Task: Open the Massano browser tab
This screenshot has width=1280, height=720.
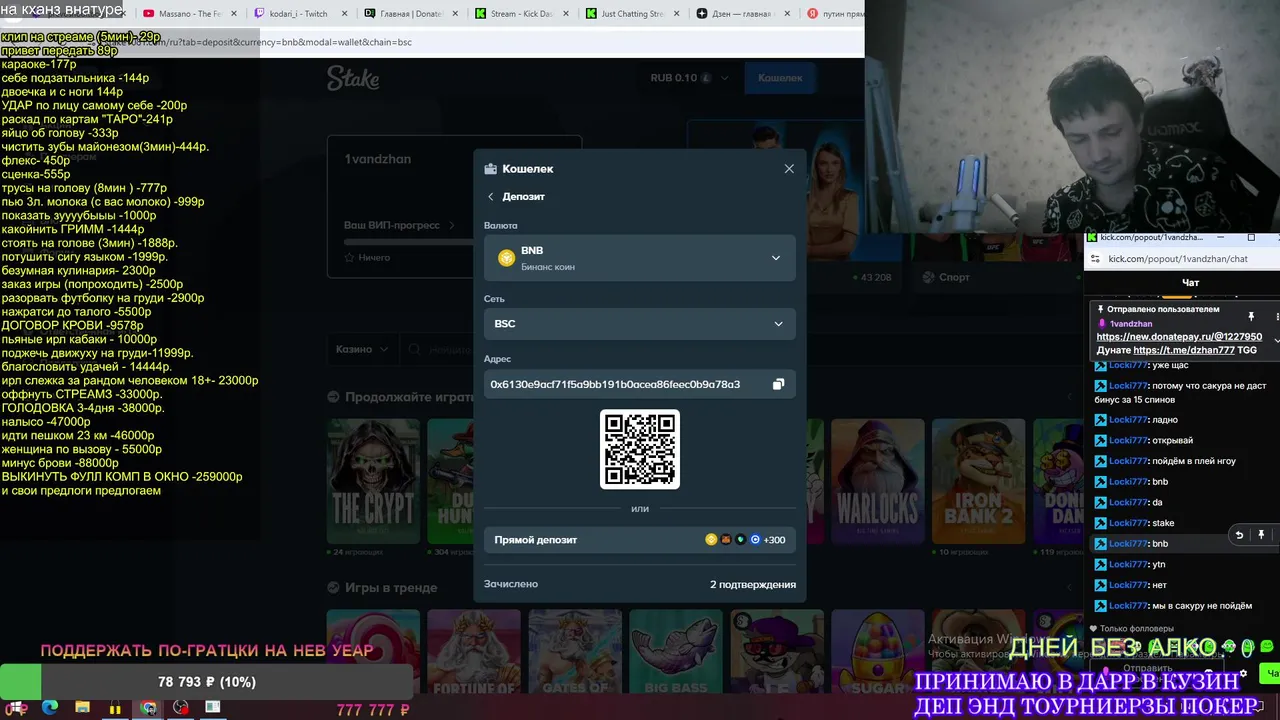Action: [x=190, y=14]
